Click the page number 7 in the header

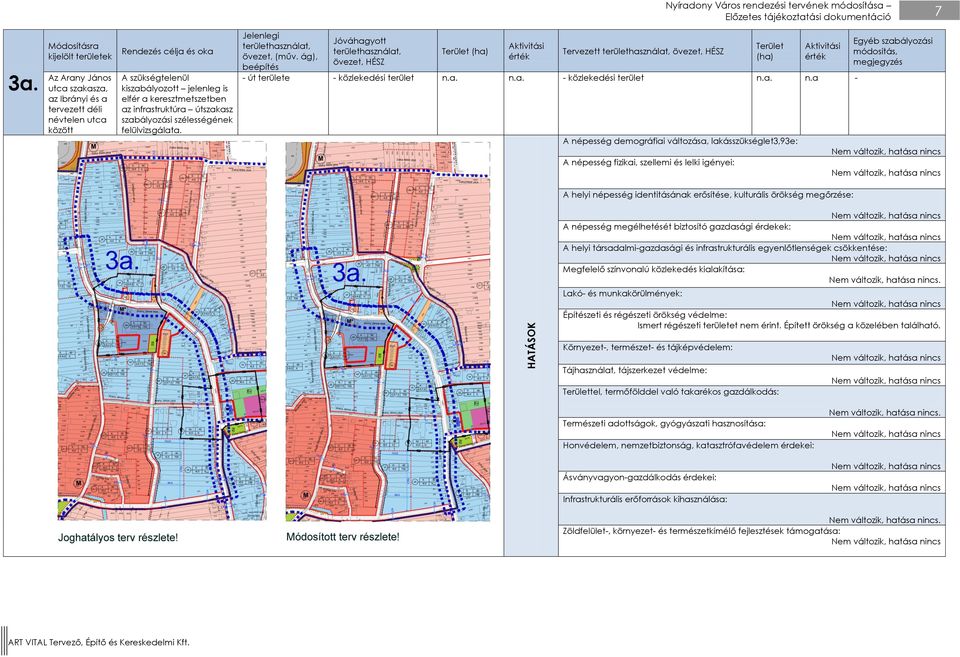click(938, 10)
